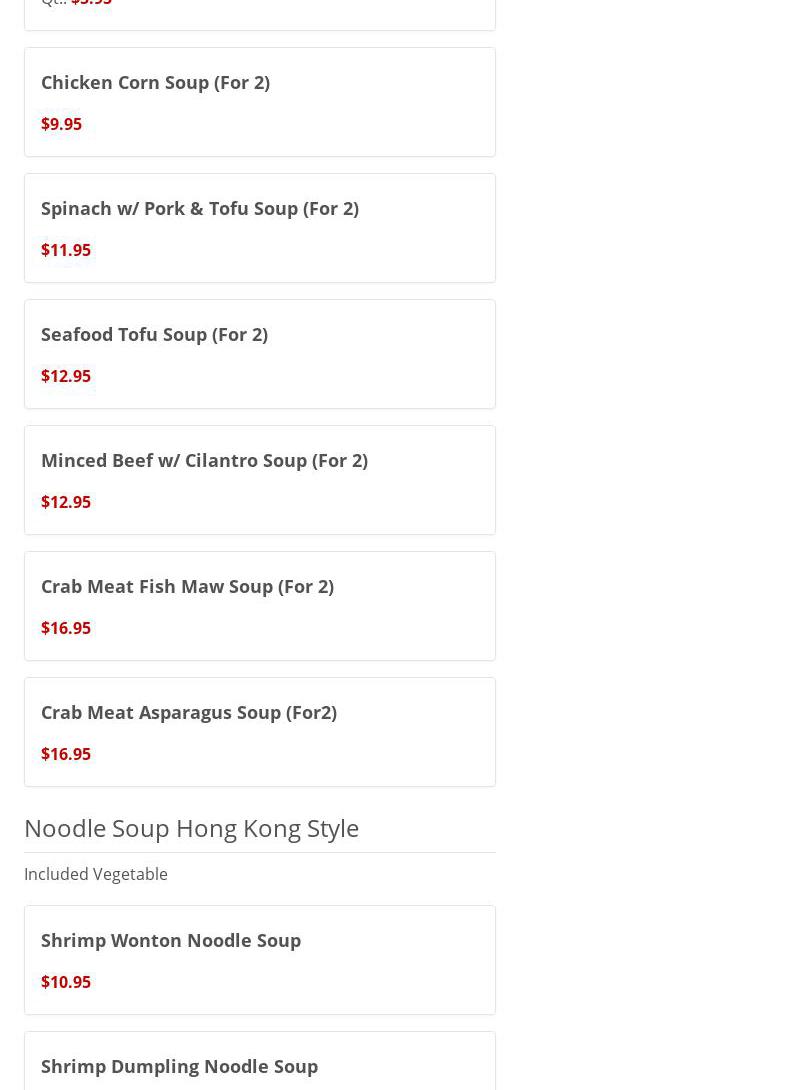The height and width of the screenshot is (1090, 785).
Task: Click the $16.95 price for Fish Maw Soup
Action: pyautogui.click(x=66, y=628)
